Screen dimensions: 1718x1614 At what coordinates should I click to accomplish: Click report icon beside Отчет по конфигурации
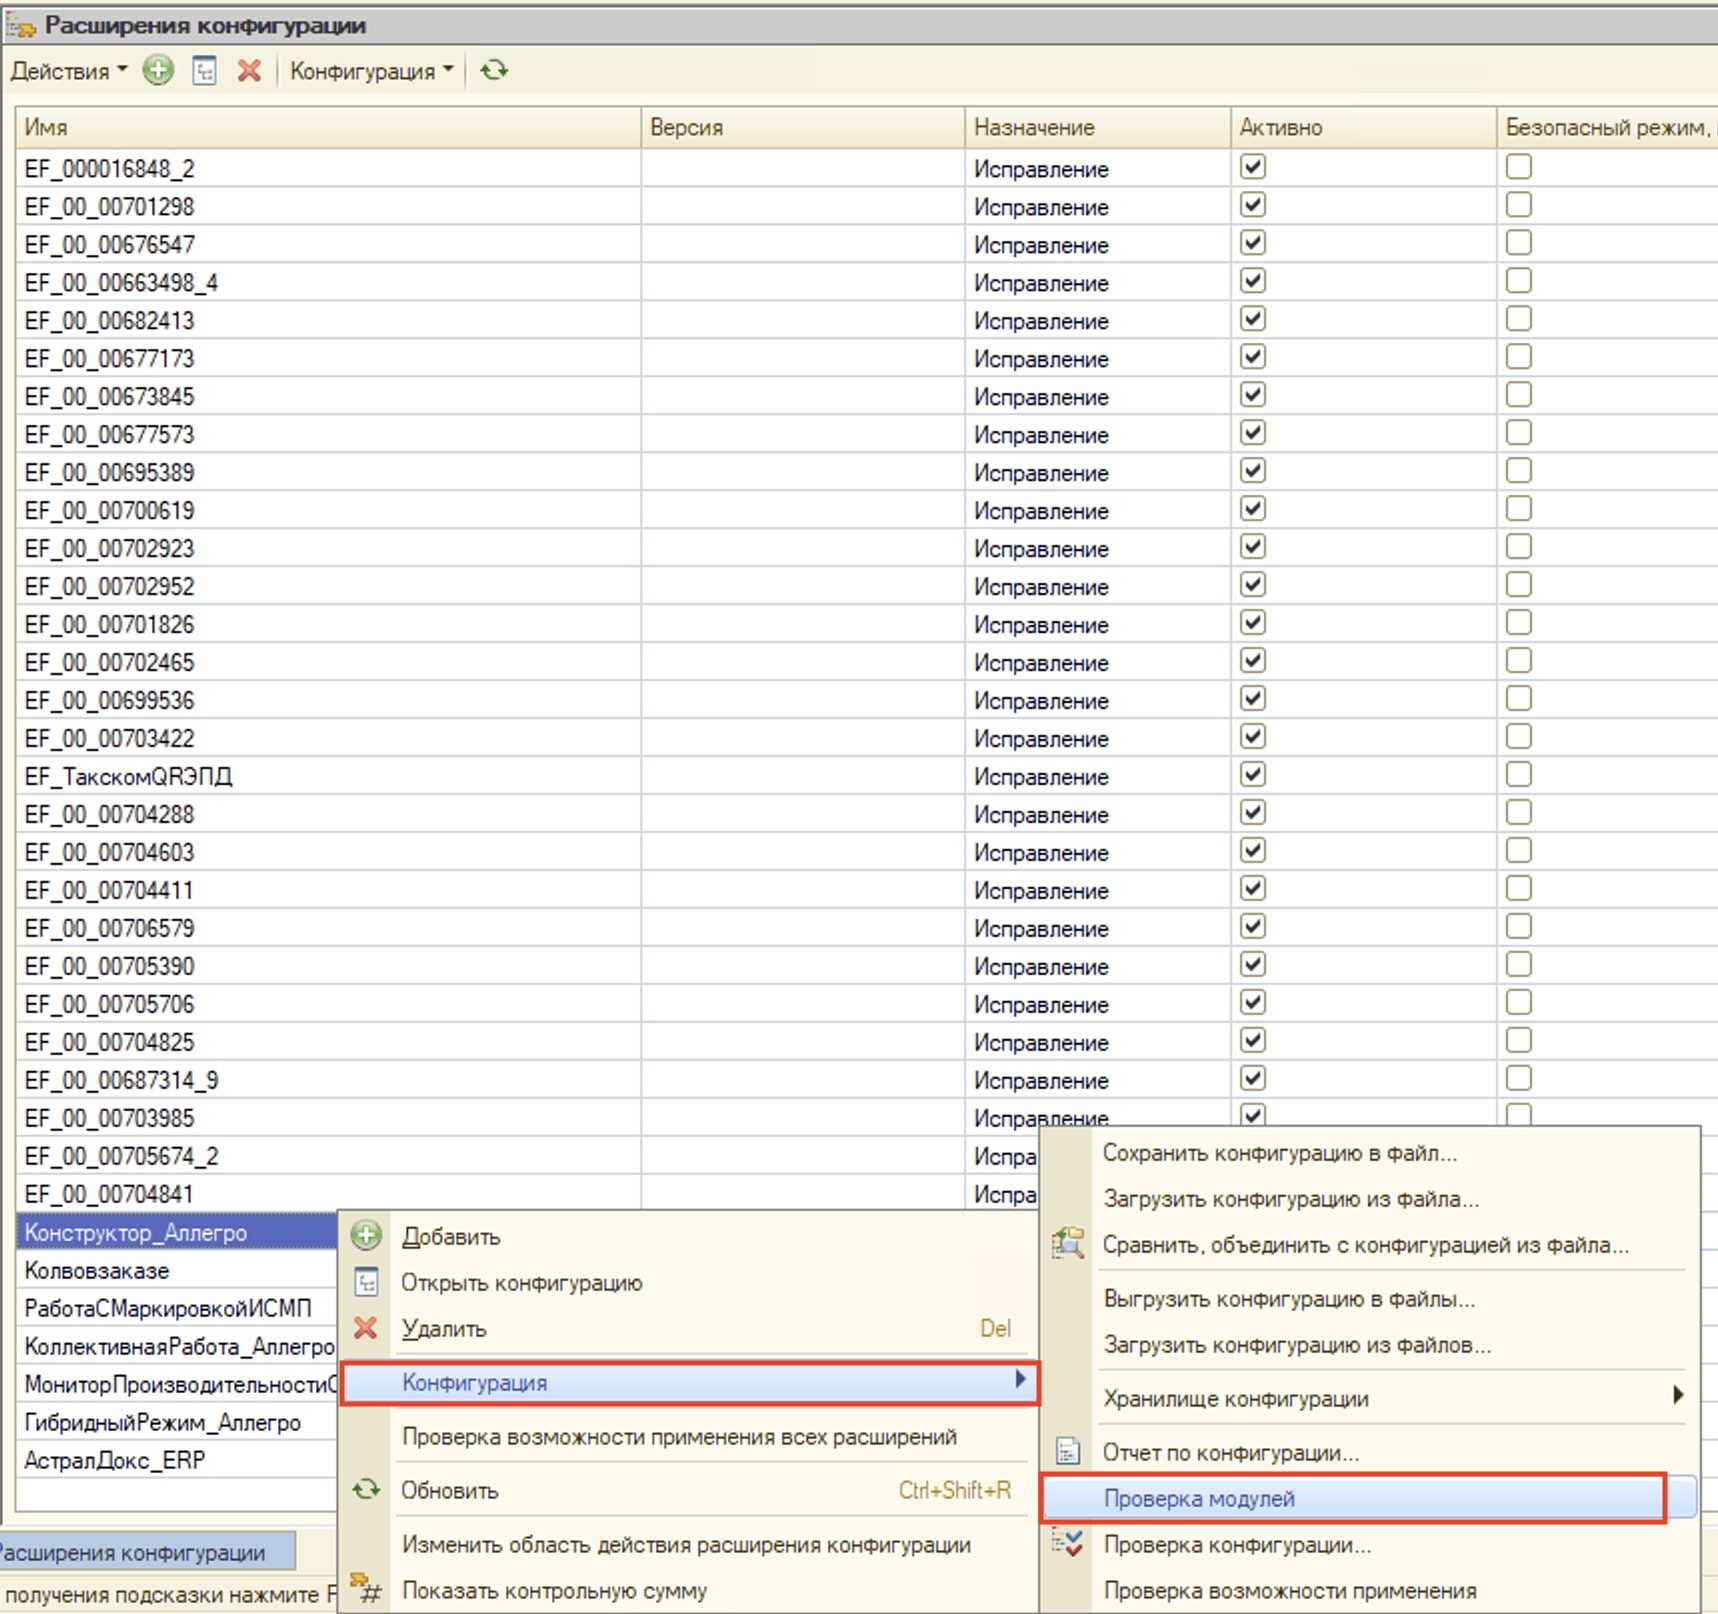pyautogui.click(x=1068, y=1452)
